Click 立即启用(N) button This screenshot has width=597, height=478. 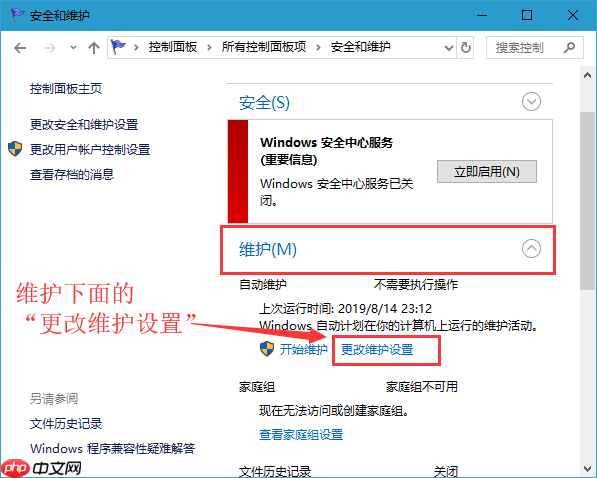487,171
